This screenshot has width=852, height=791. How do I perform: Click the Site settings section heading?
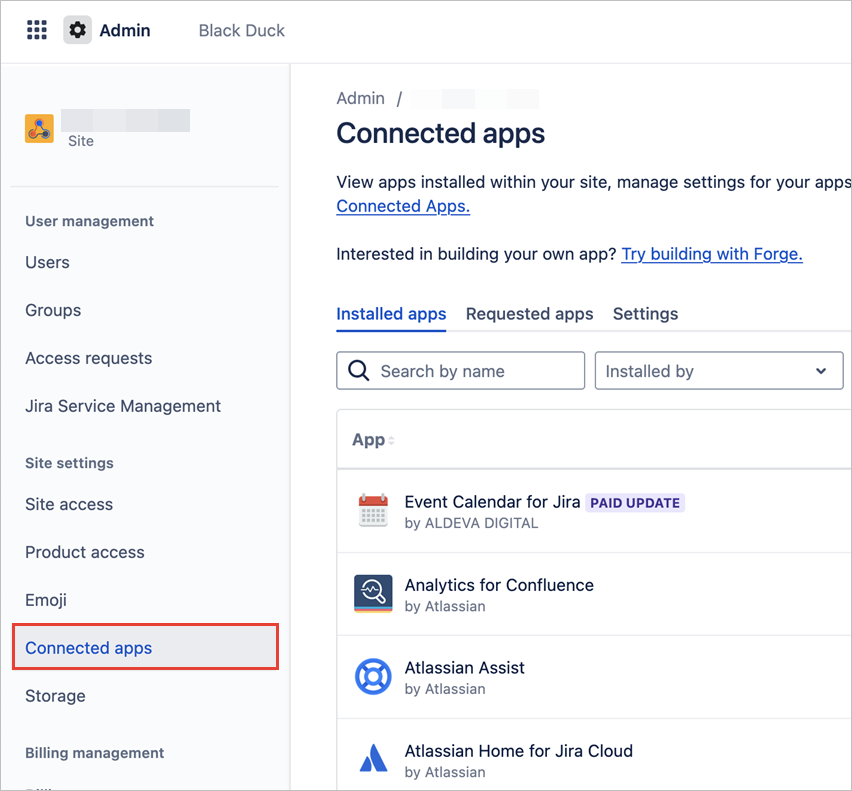[70, 463]
